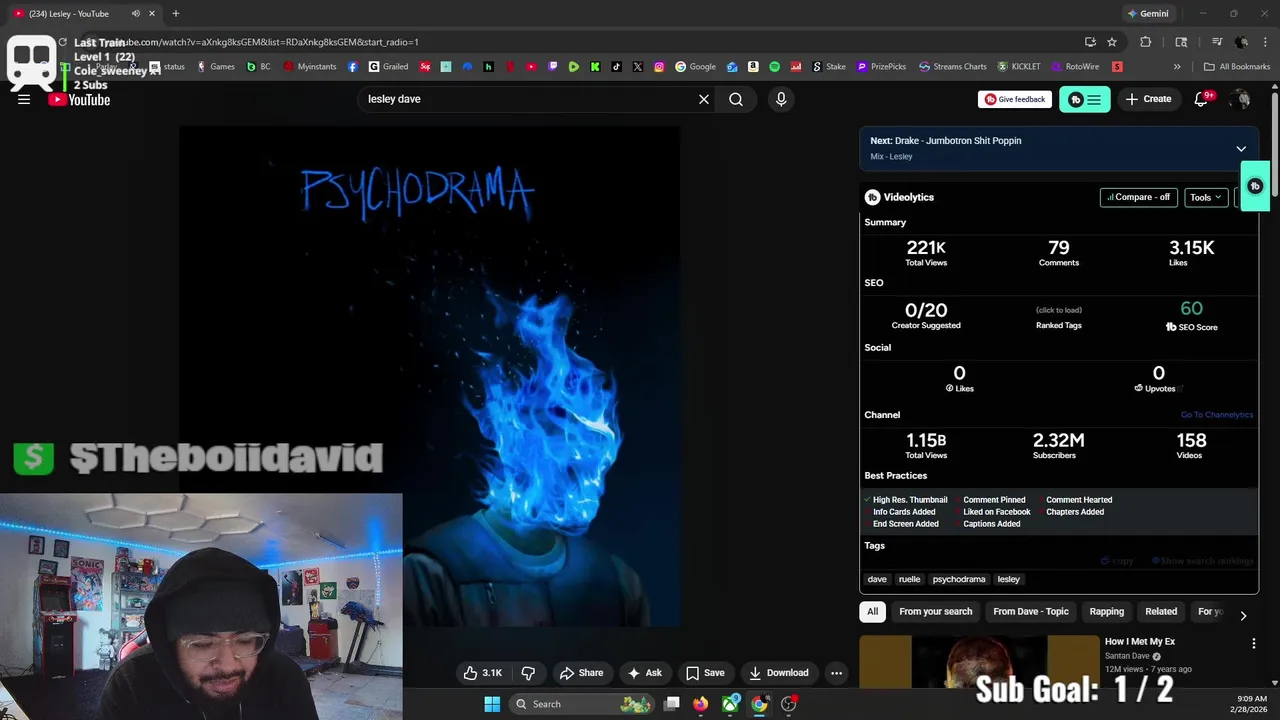The image size is (1280, 720).
Task: Mute the tab via the speaker icon
Action: (x=135, y=14)
